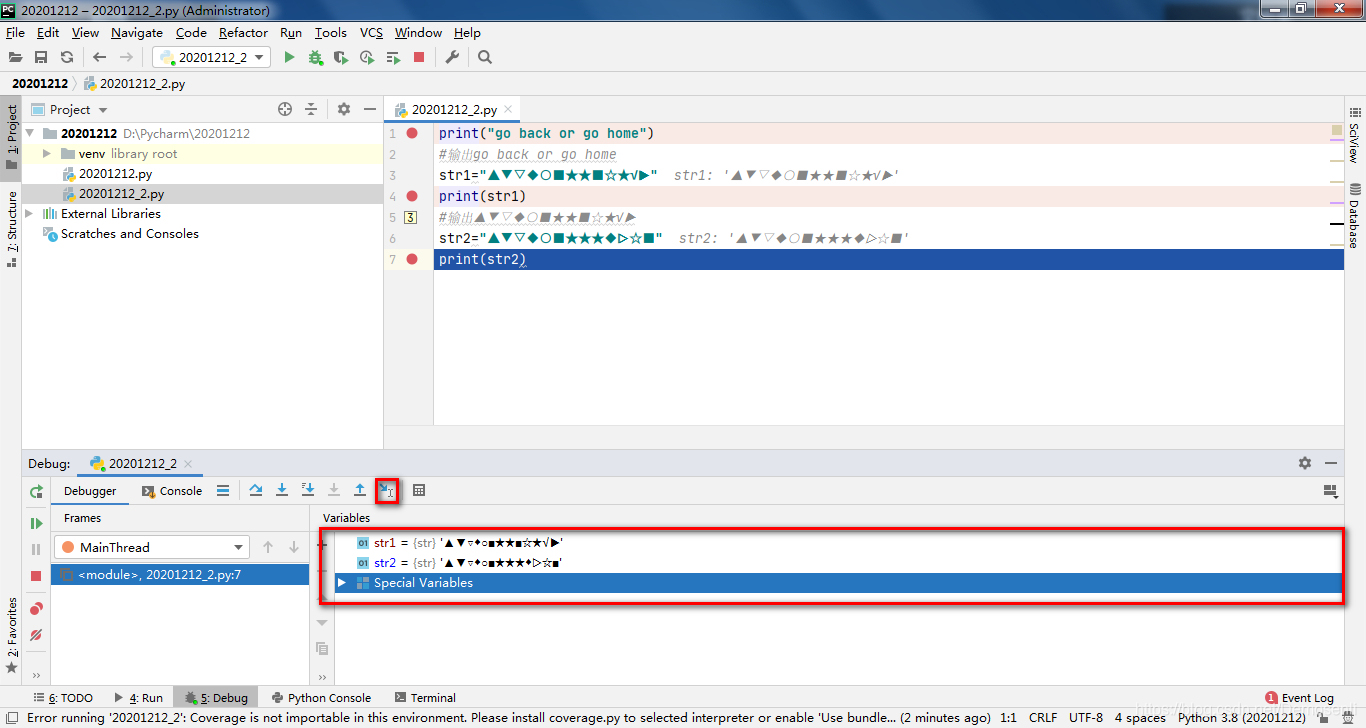
Task: Open the Refactor menu
Action: 243,32
